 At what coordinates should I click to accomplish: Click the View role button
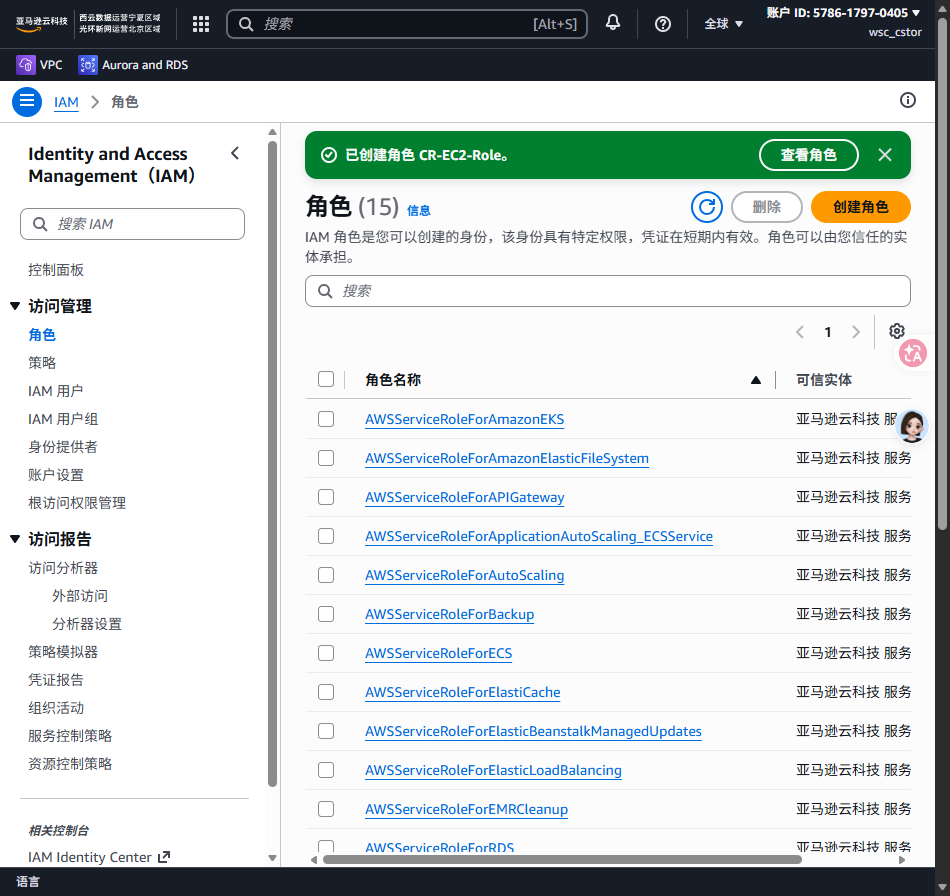tap(808, 155)
